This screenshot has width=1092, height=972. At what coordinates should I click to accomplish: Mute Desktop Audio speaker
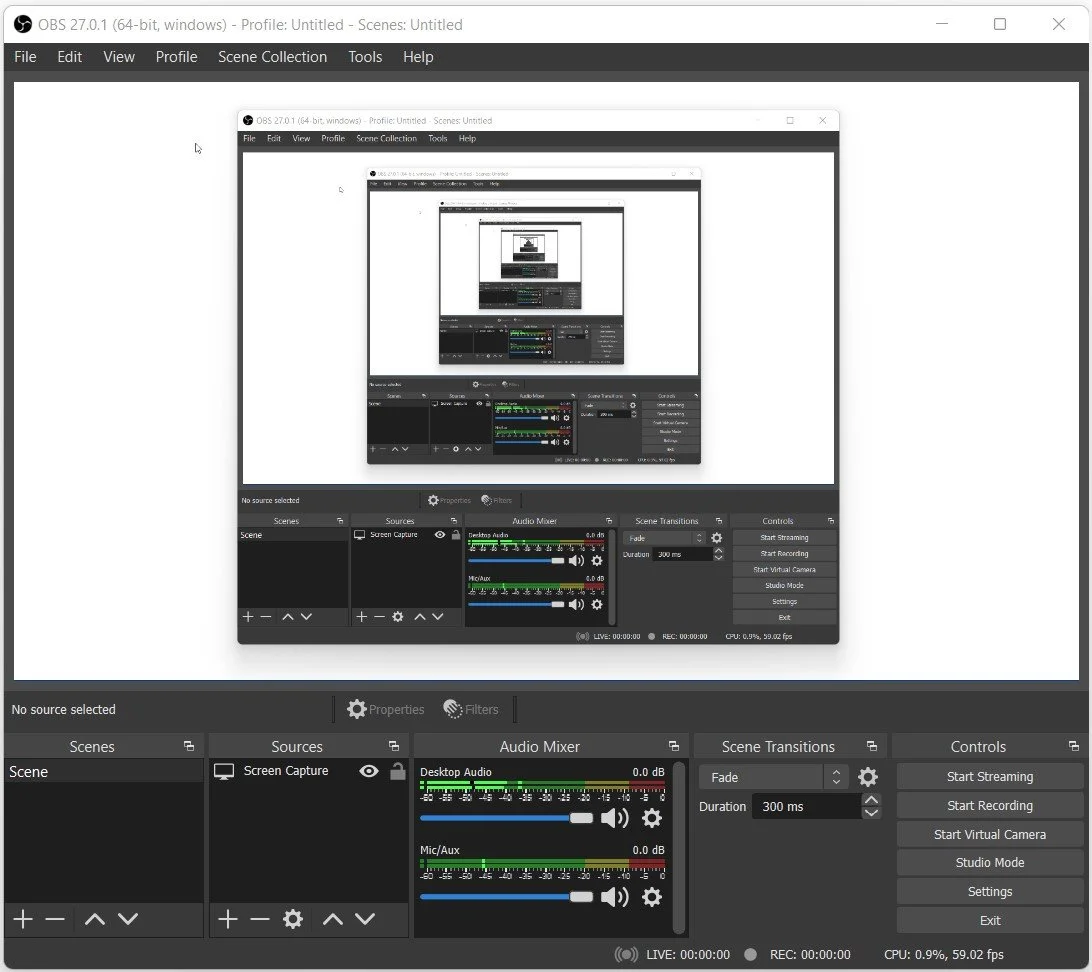(x=615, y=818)
